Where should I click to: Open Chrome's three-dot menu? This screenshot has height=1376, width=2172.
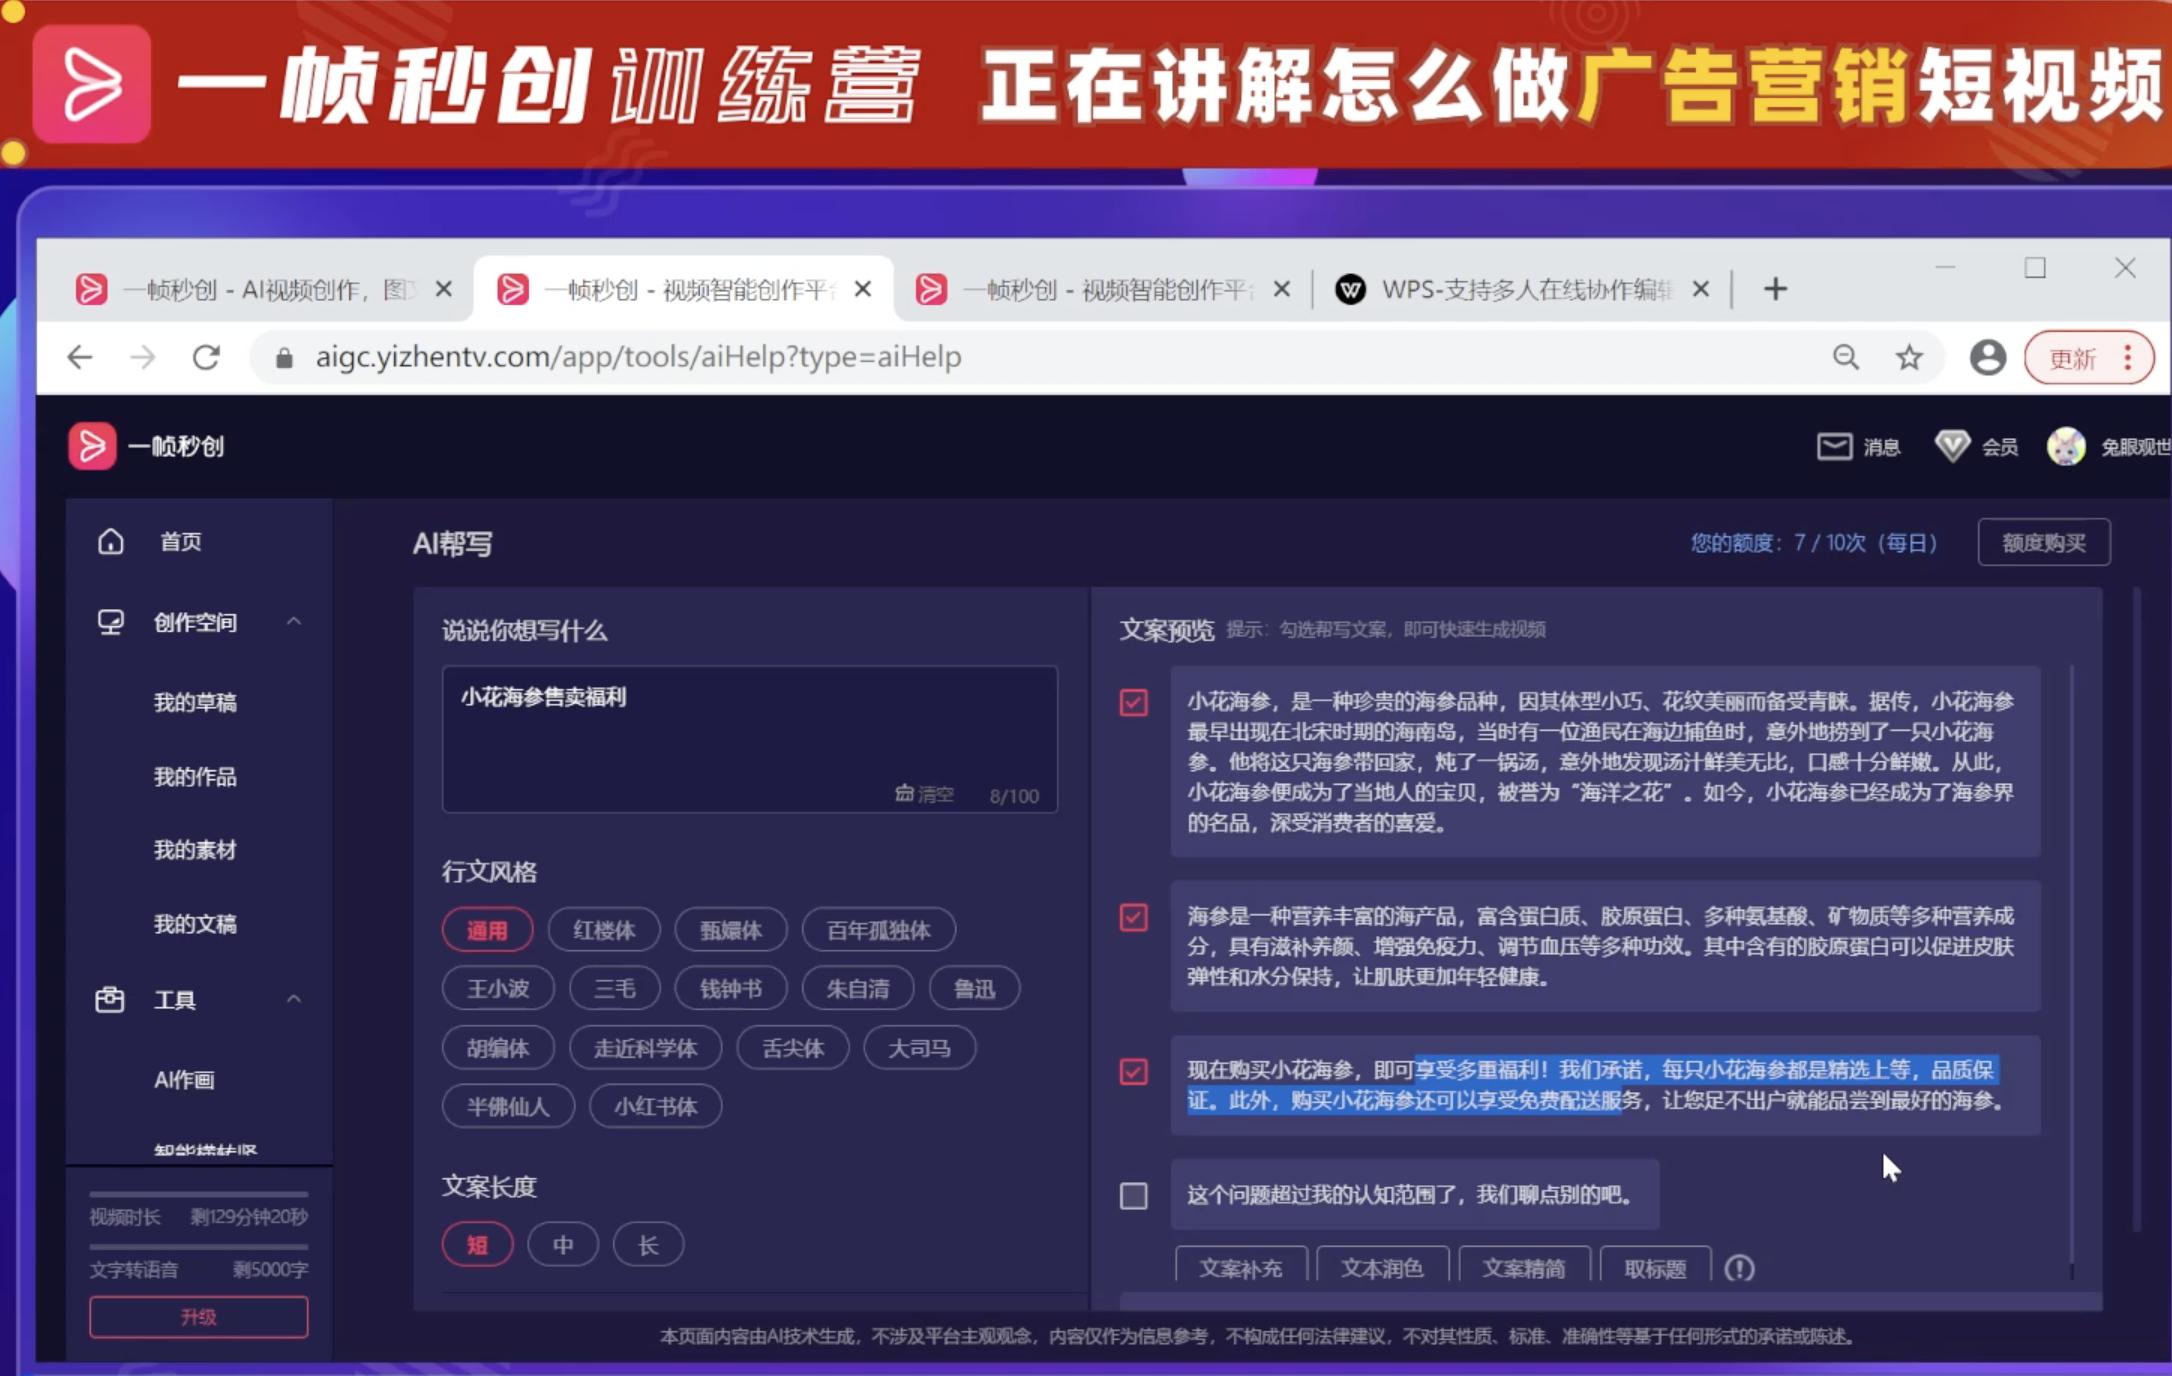coord(2128,357)
